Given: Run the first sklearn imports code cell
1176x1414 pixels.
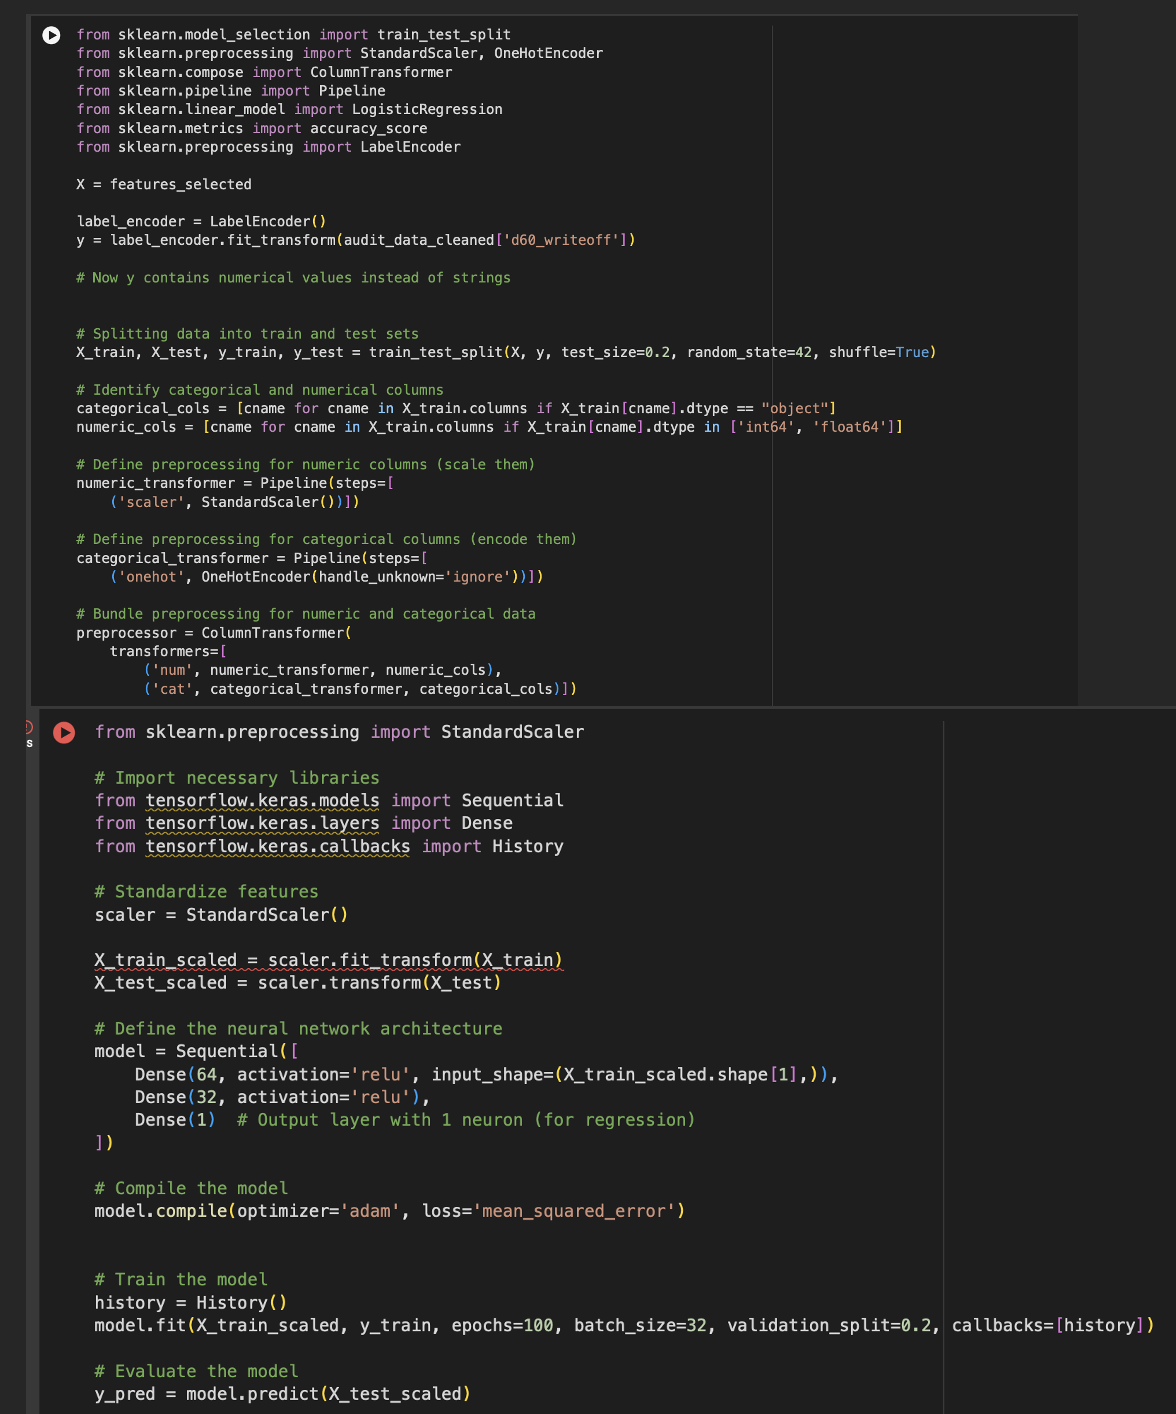Looking at the screenshot, I should point(53,34).
